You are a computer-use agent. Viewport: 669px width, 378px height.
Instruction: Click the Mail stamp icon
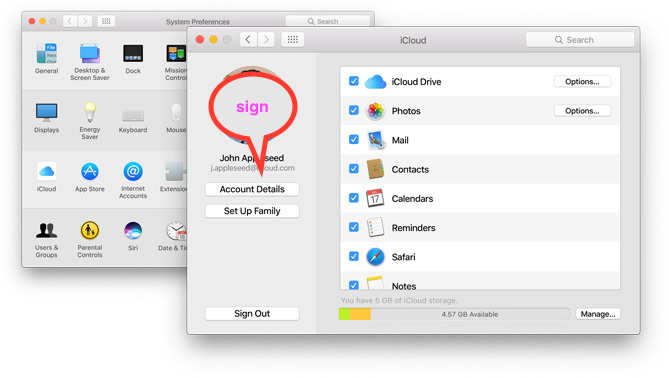click(376, 140)
